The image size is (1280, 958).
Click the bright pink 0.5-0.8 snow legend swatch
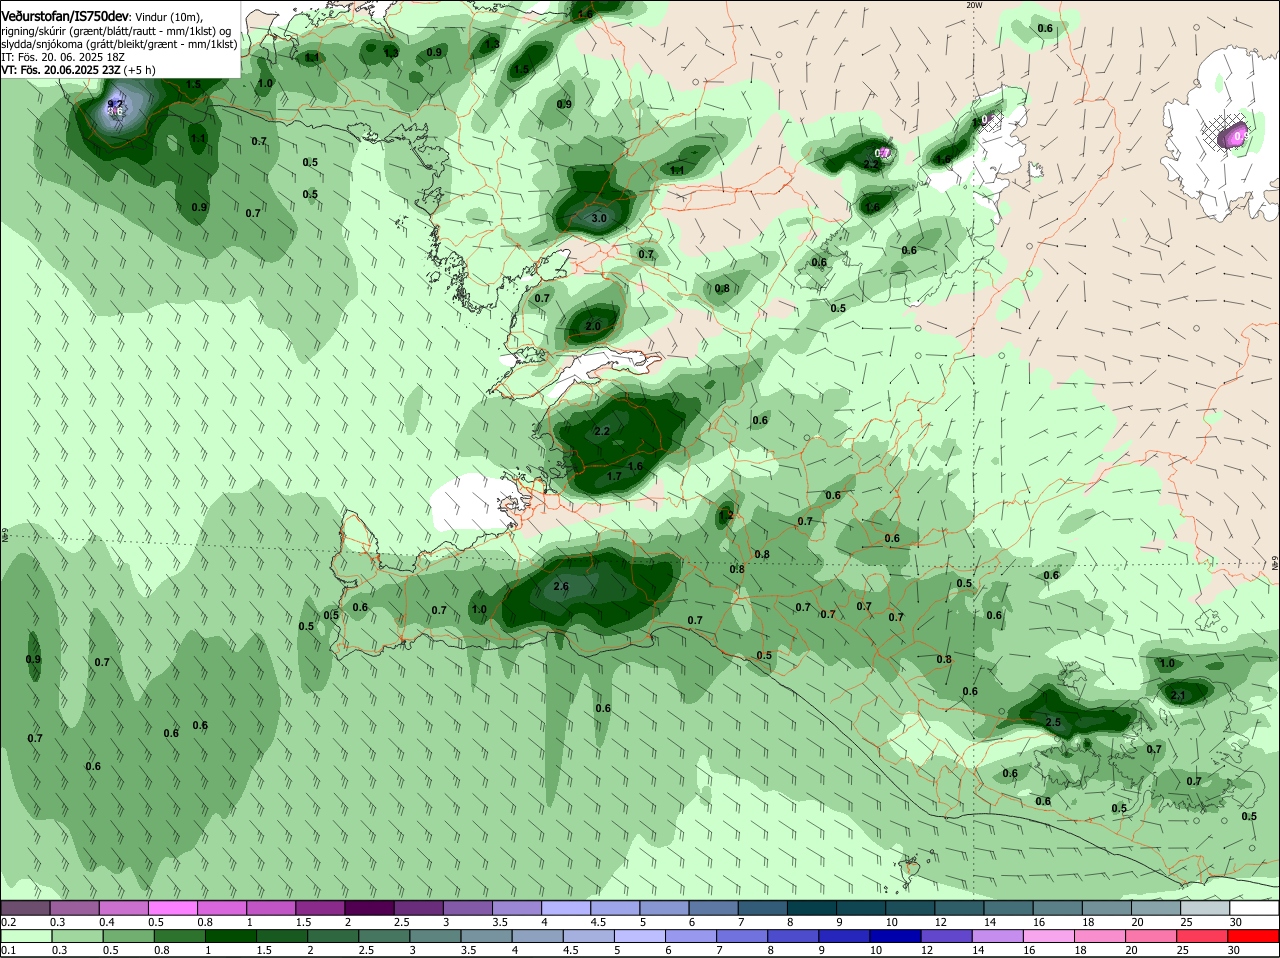pyautogui.click(x=172, y=908)
